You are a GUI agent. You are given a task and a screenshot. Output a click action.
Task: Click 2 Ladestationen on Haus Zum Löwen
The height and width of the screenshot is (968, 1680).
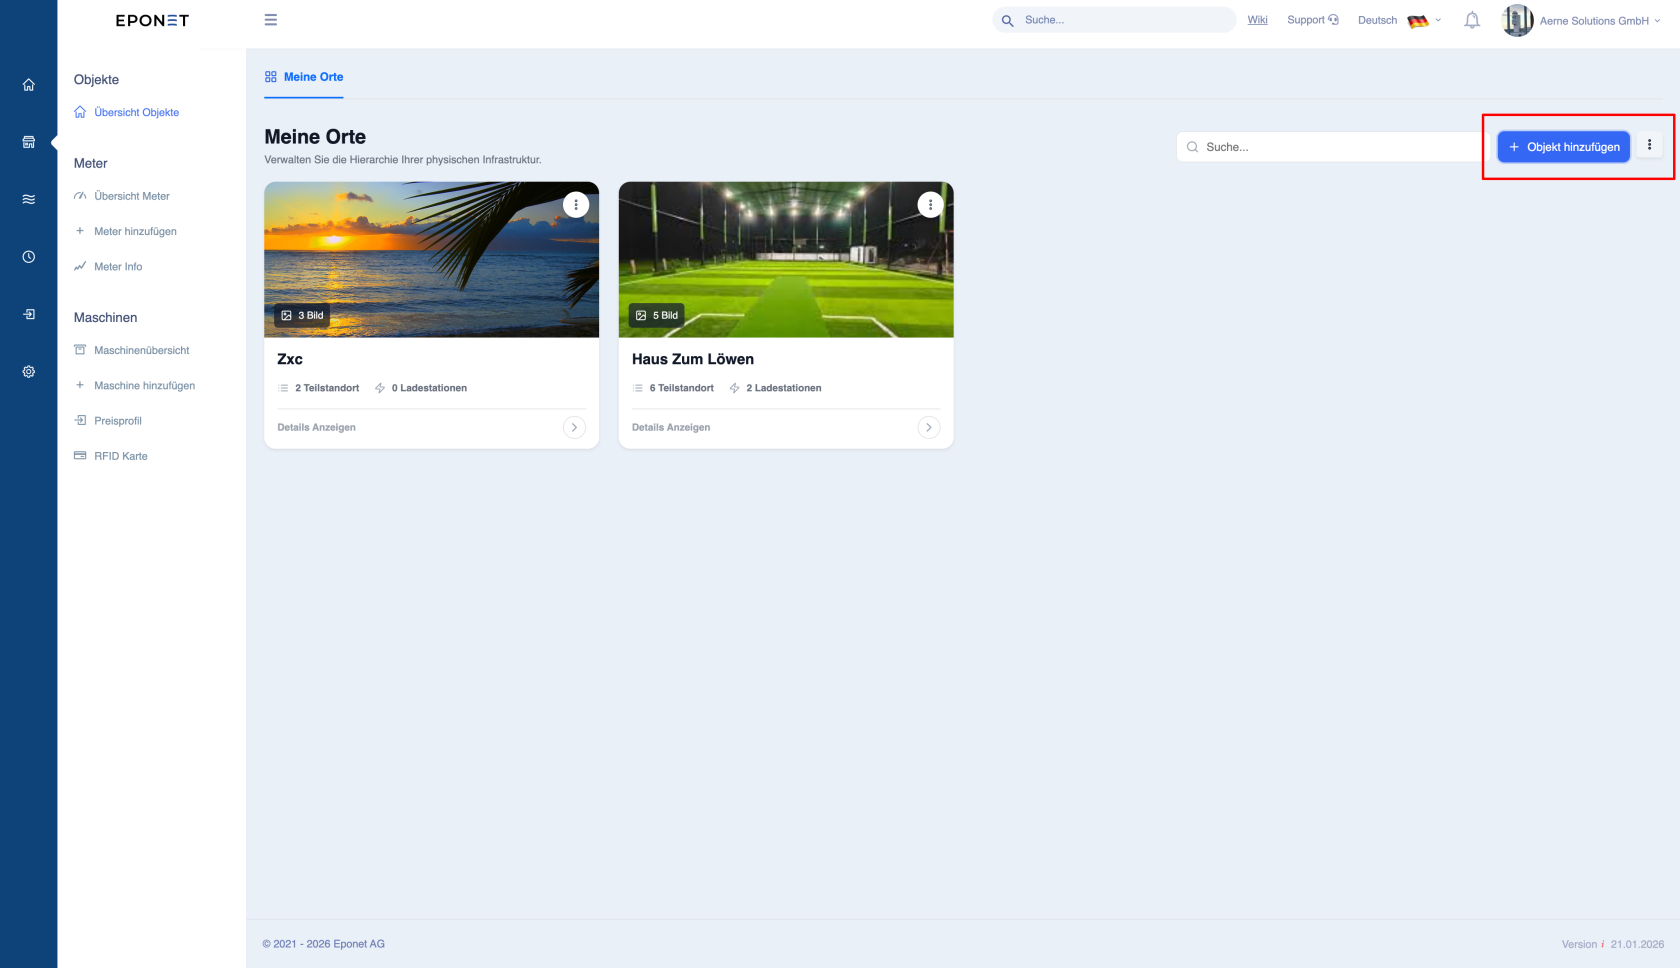click(x=775, y=388)
